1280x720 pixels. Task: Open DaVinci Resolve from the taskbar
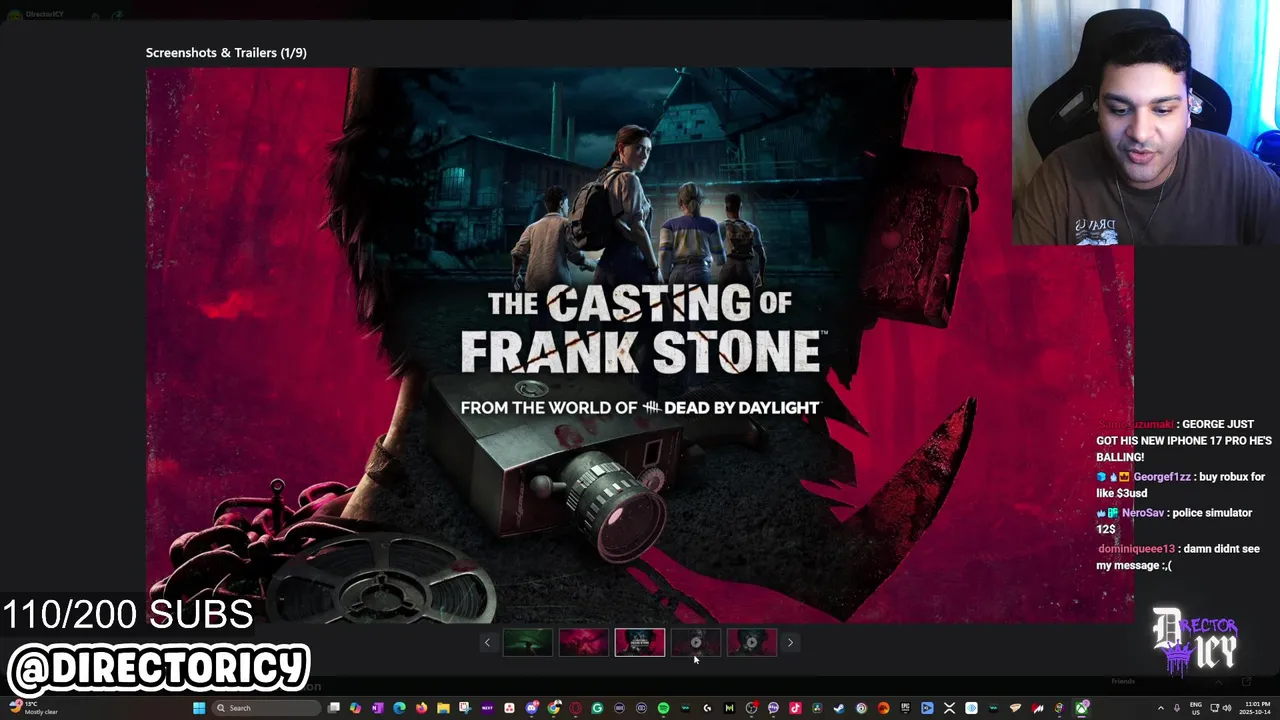pos(817,708)
